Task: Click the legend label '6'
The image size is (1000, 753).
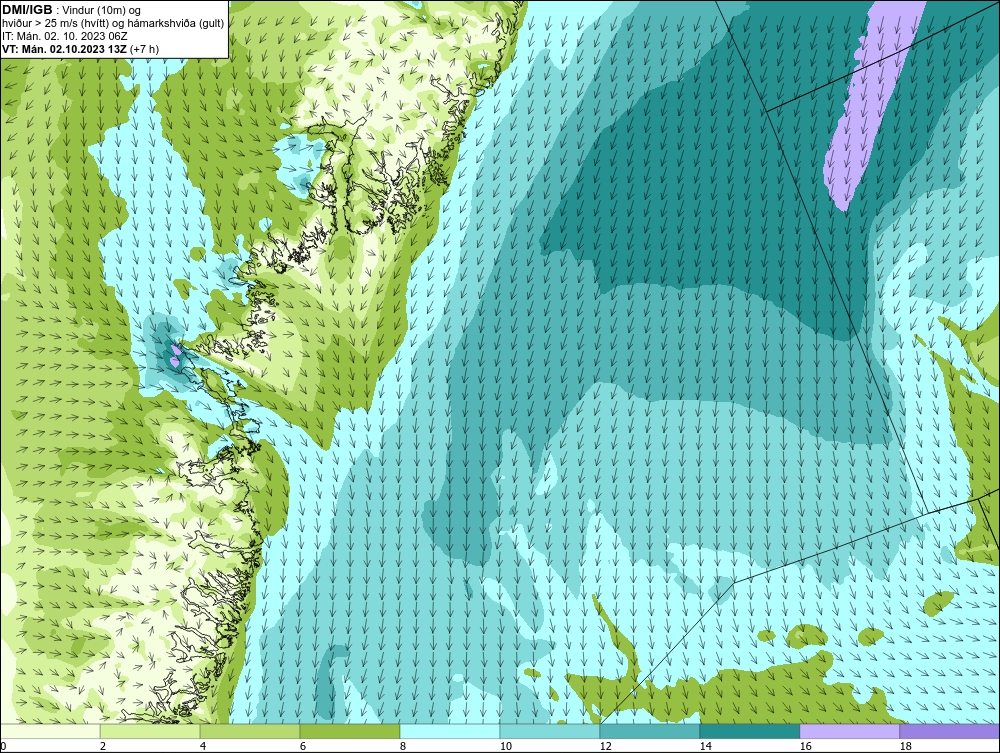Action: [x=303, y=746]
